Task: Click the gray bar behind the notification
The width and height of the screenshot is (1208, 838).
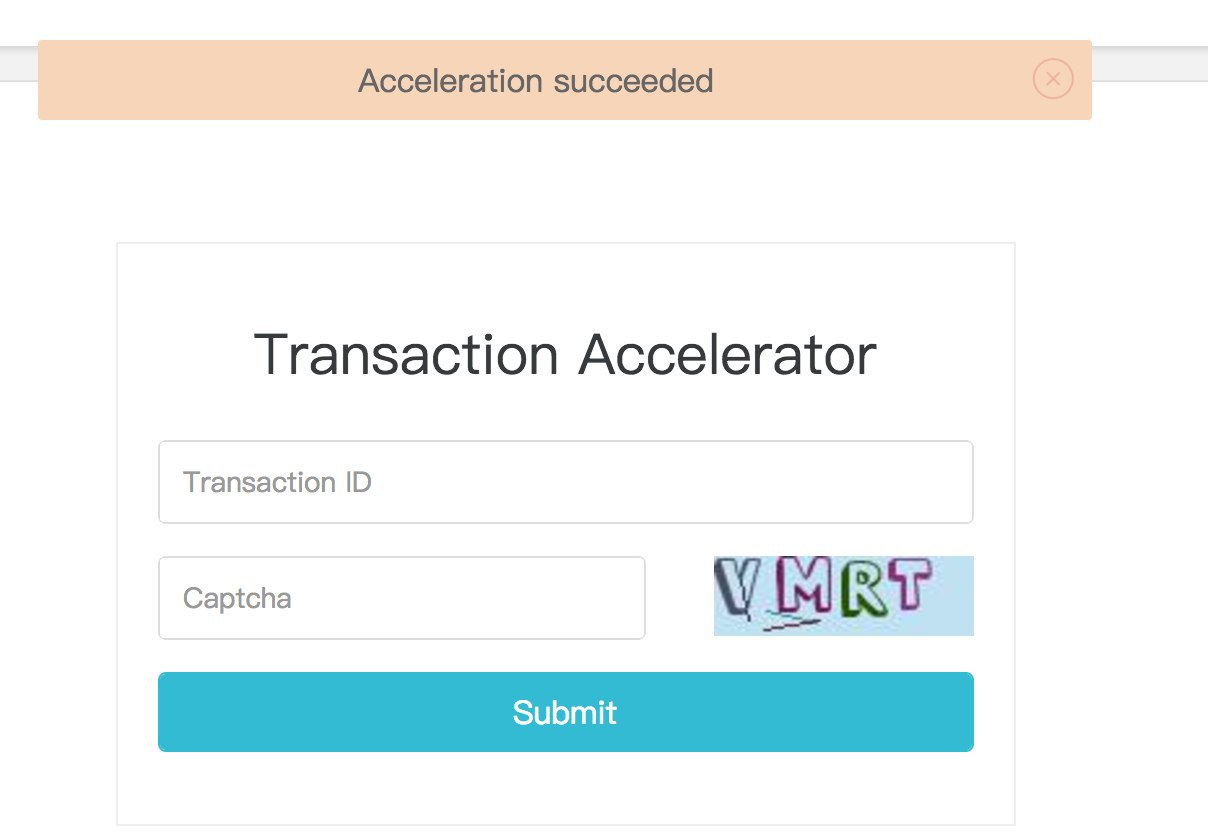Action: coord(1150,64)
